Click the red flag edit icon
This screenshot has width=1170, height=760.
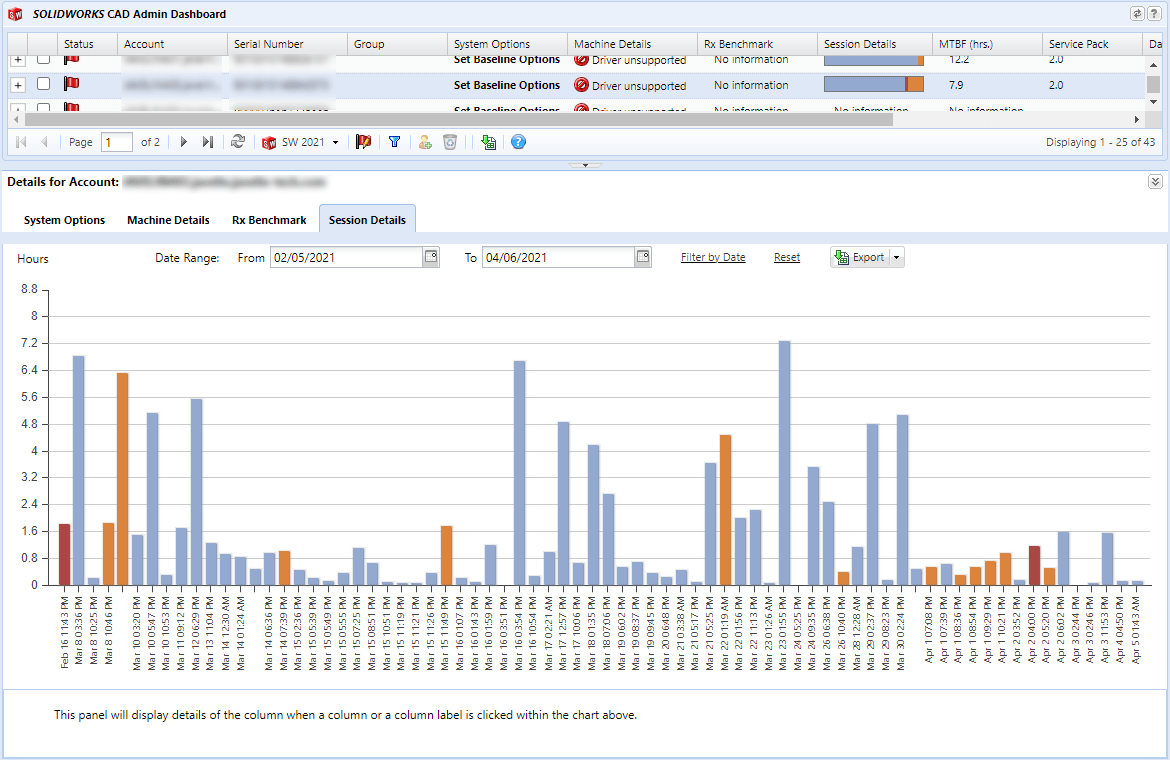click(x=363, y=142)
